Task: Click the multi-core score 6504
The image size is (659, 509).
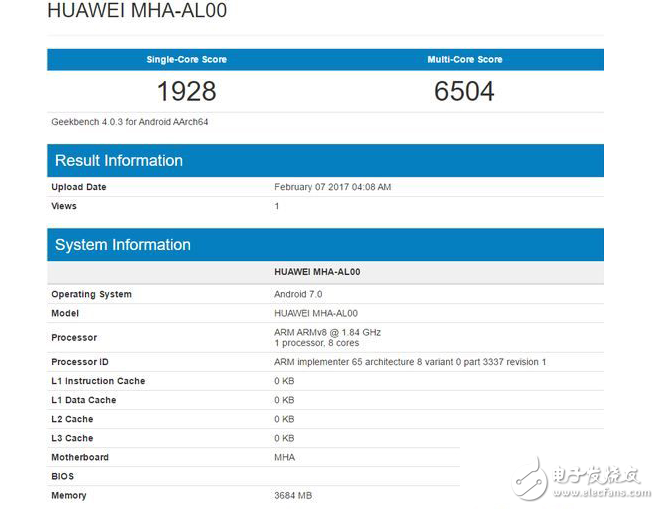Action: click(464, 92)
